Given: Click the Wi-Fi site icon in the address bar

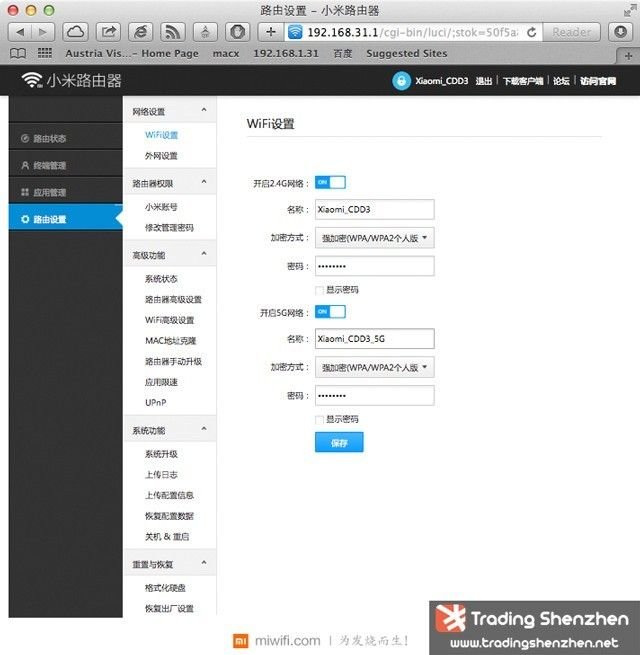Looking at the screenshot, I should pyautogui.click(x=295, y=32).
